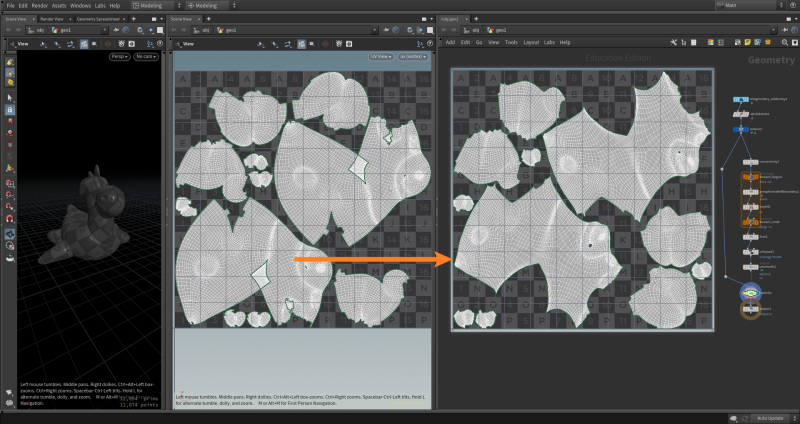Click the magnet snapping icon in left toolbar
800x424 pixels.
point(10,218)
